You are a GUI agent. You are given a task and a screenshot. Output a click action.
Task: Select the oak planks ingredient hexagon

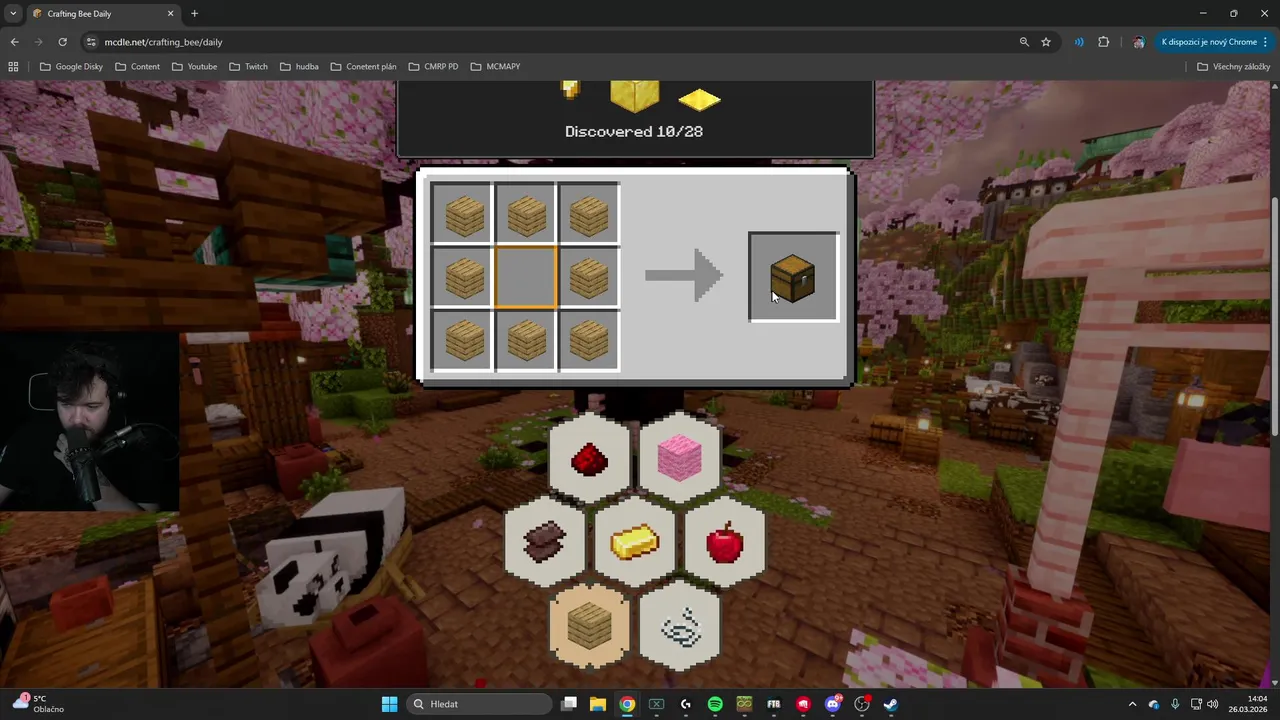(x=589, y=626)
